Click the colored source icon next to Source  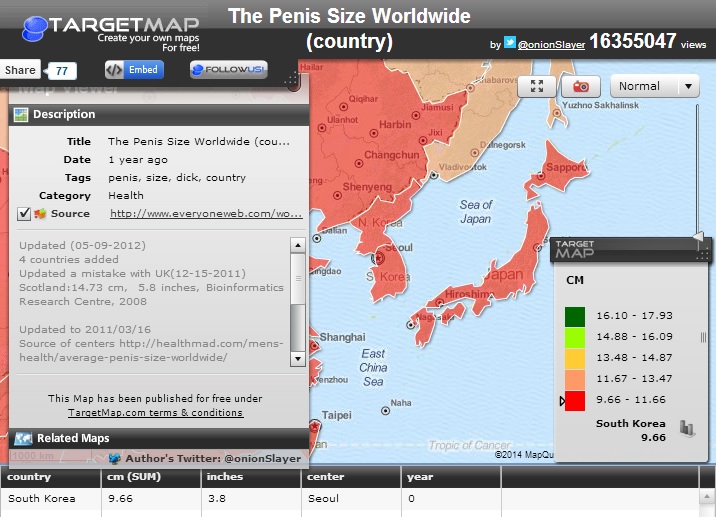(x=40, y=213)
